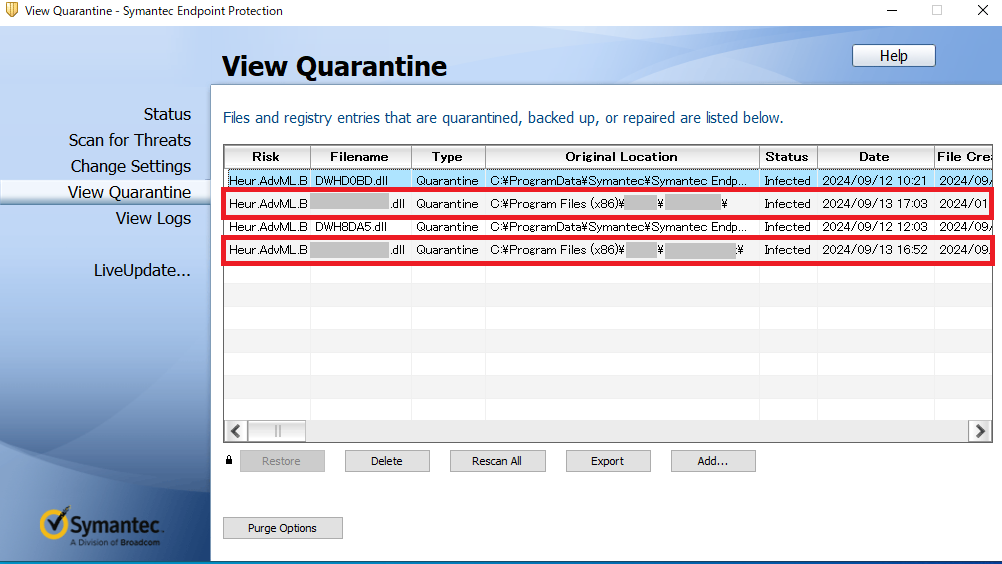Click the horizontal scrollbar thumb
This screenshot has width=1002, height=564.
277,431
